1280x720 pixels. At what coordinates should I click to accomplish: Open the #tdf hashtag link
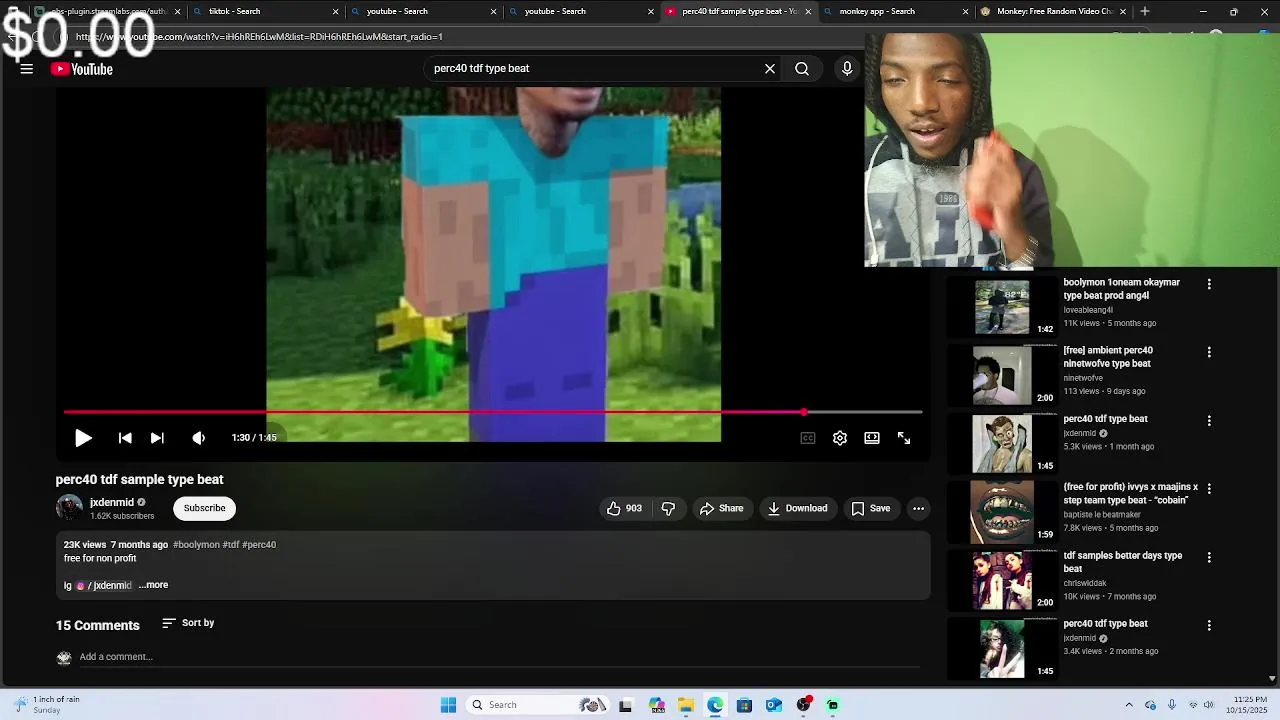click(x=231, y=545)
